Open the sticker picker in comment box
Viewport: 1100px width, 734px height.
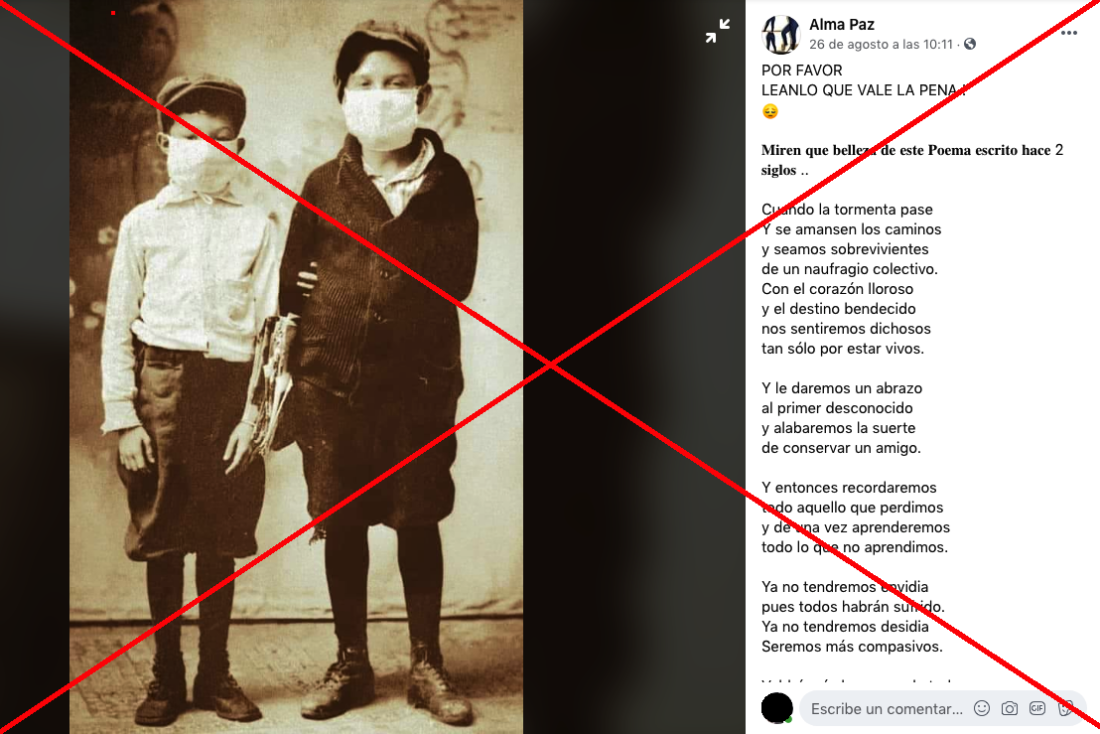(1065, 709)
